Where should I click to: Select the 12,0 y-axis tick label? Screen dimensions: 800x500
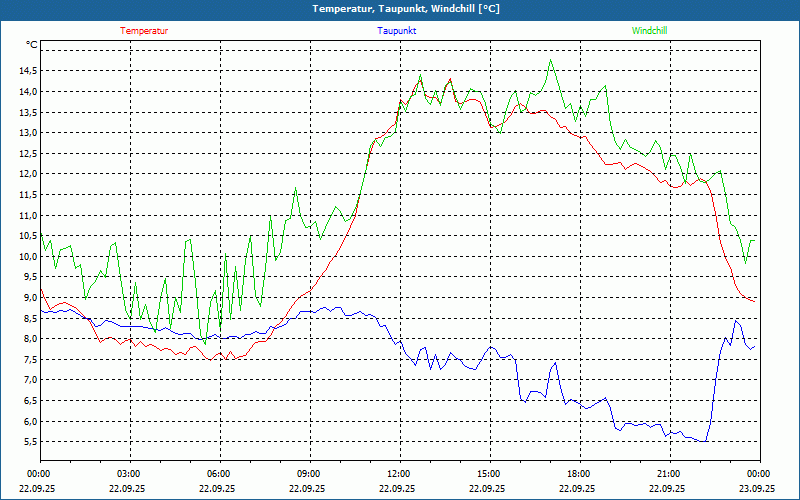click(26, 174)
